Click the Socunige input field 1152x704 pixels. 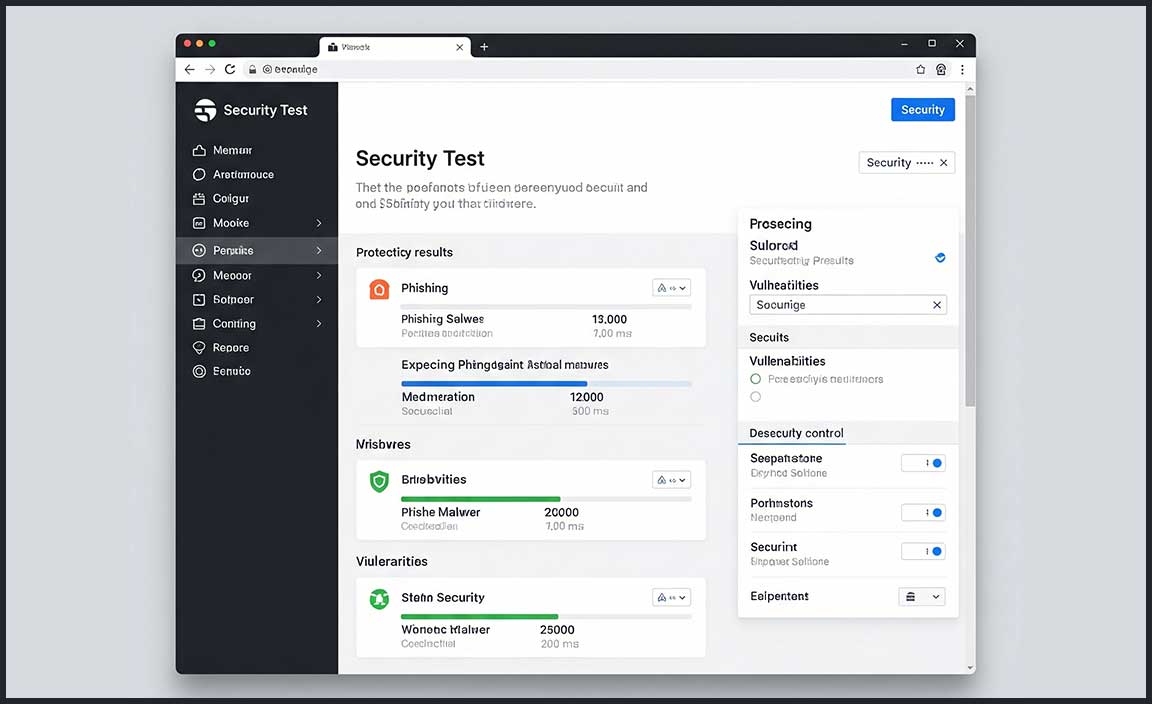pyautogui.click(x=840, y=305)
